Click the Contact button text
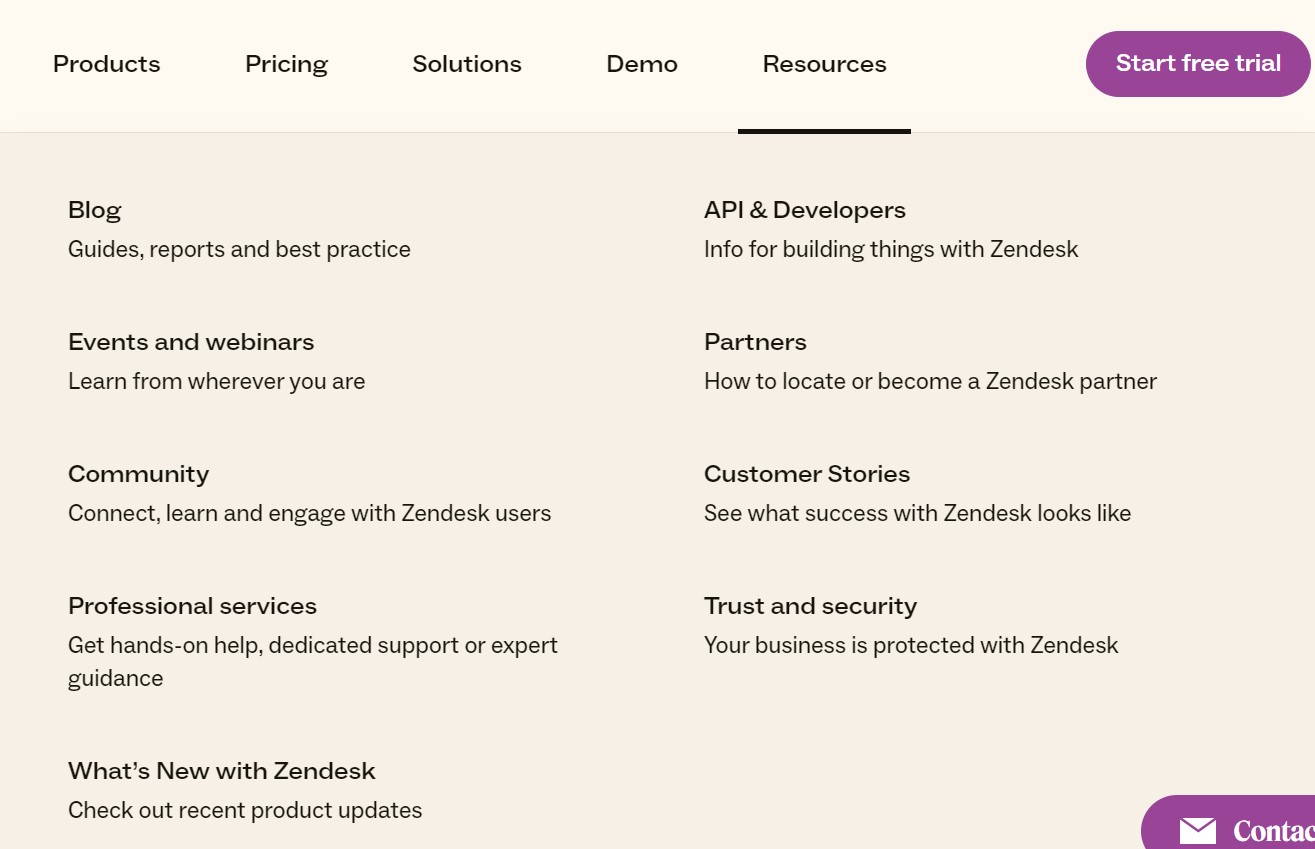This screenshot has width=1315, height=849. coord(1272,831)
